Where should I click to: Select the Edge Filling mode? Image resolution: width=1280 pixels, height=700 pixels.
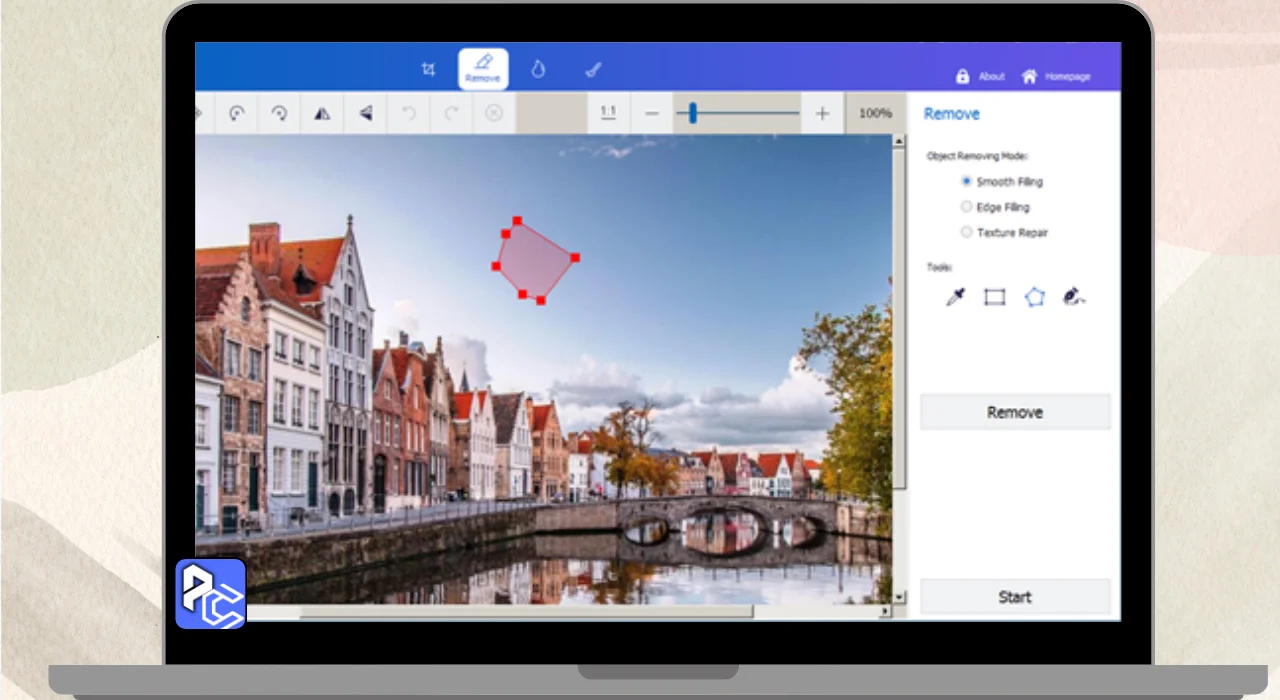coord(995,207)
